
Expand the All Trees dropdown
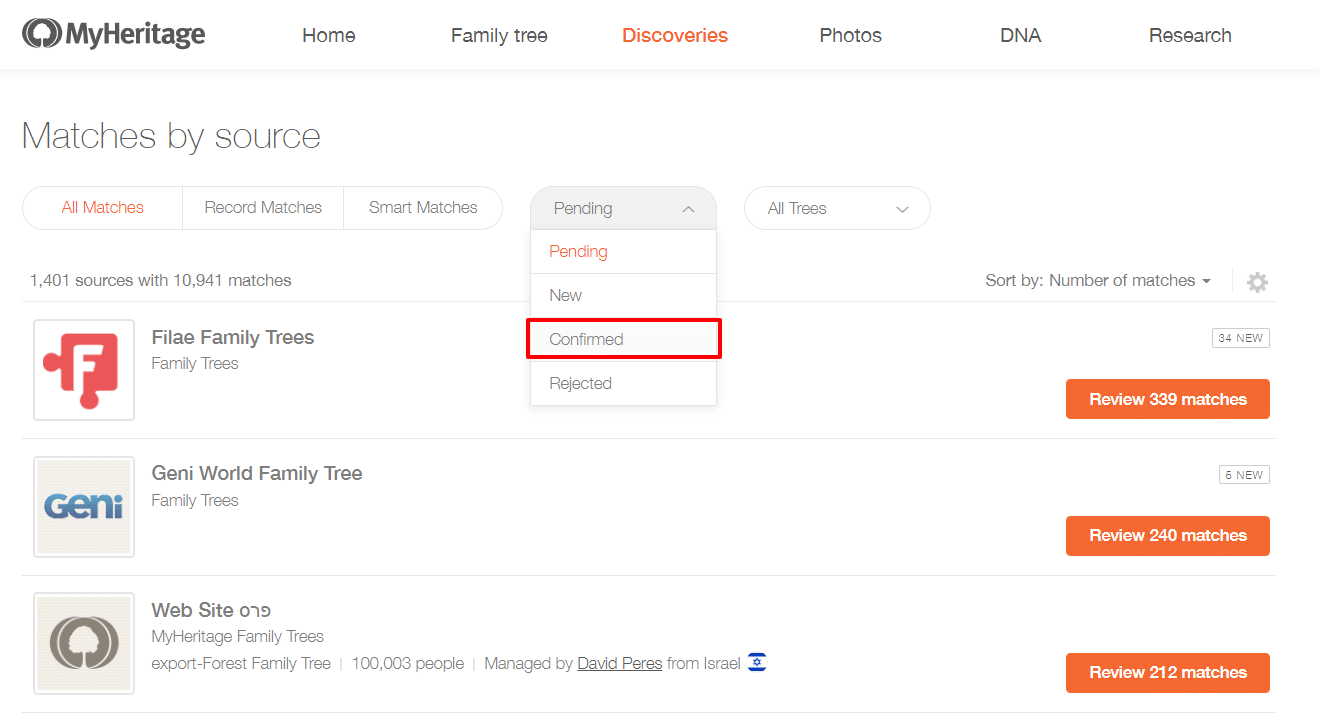[837, 208]
